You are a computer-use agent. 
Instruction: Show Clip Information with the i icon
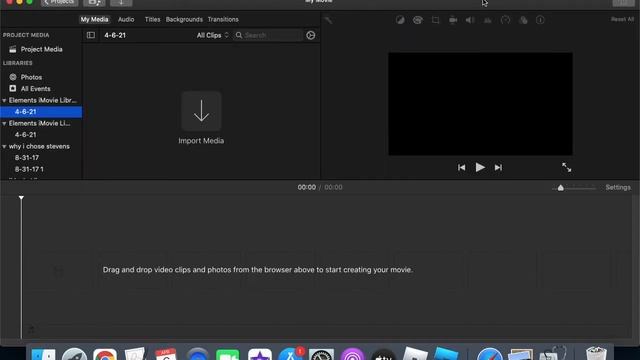pos(540,20)
